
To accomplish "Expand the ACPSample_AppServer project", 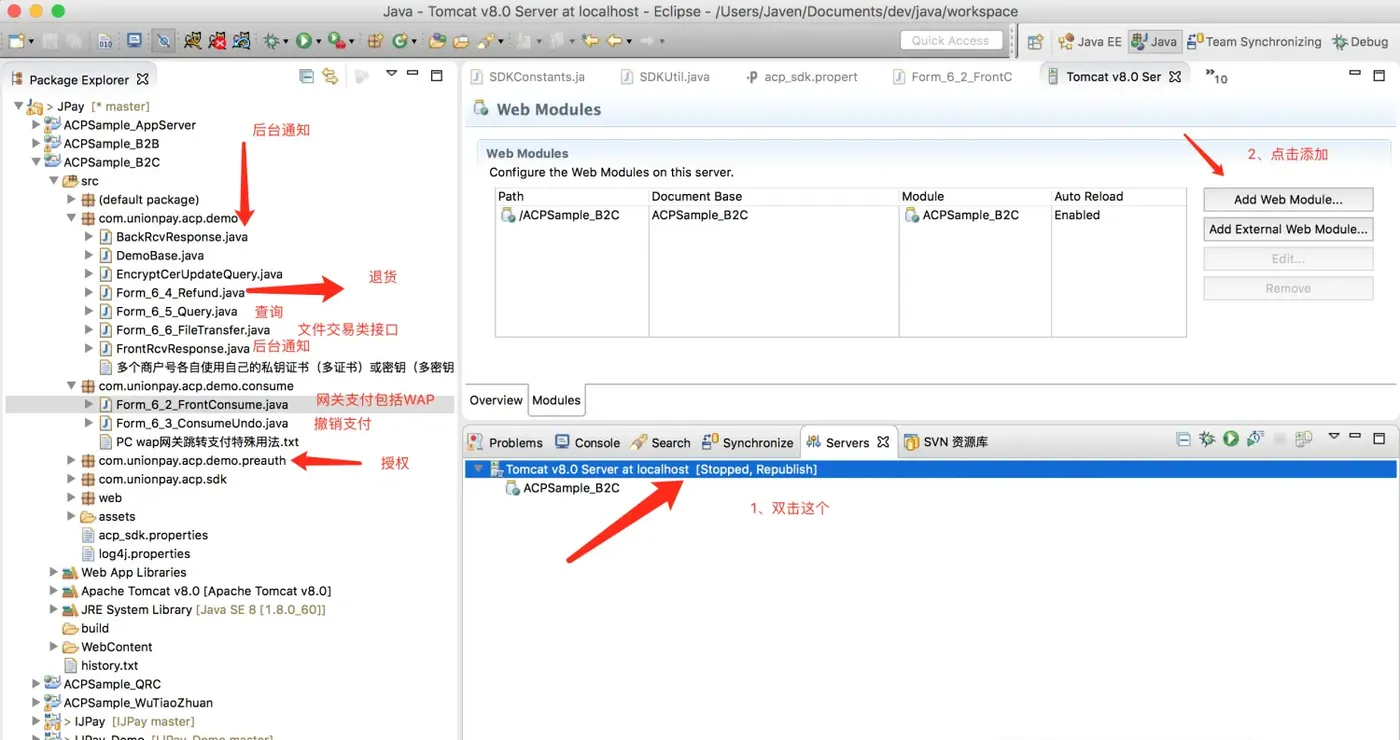I will 37,125.
